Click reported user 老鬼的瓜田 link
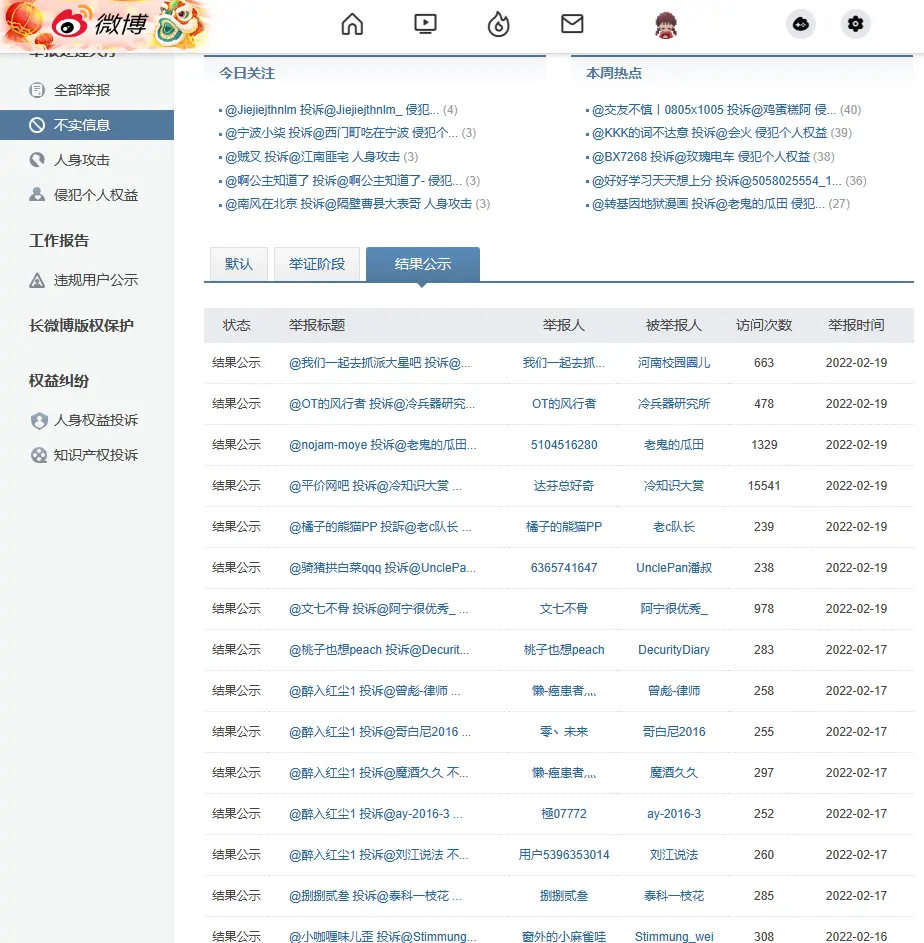 [x=674, y=445]
